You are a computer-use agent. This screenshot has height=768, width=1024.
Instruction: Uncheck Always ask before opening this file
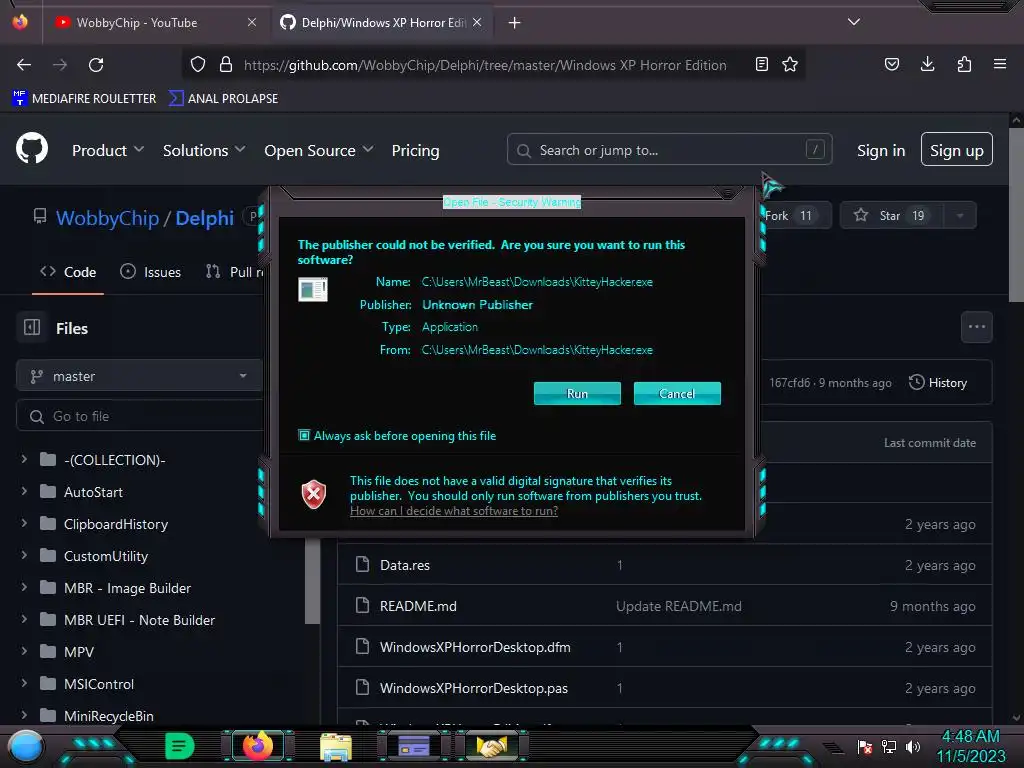click(304, 435)
